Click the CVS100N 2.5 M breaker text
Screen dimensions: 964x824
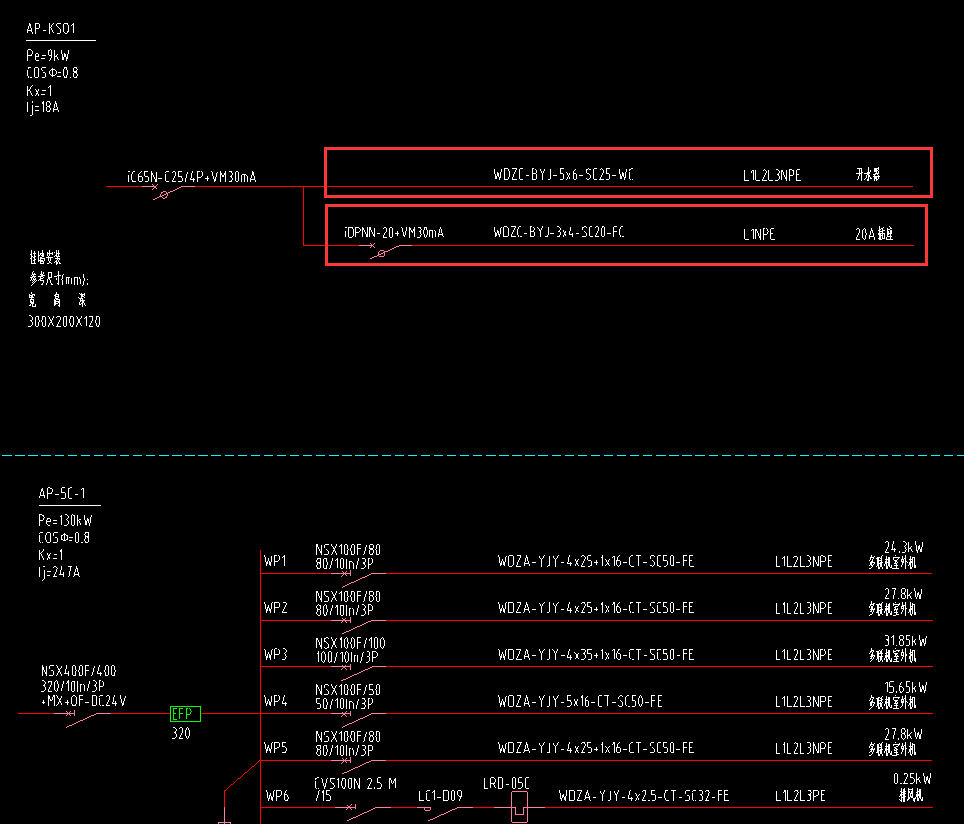[355, 783]
